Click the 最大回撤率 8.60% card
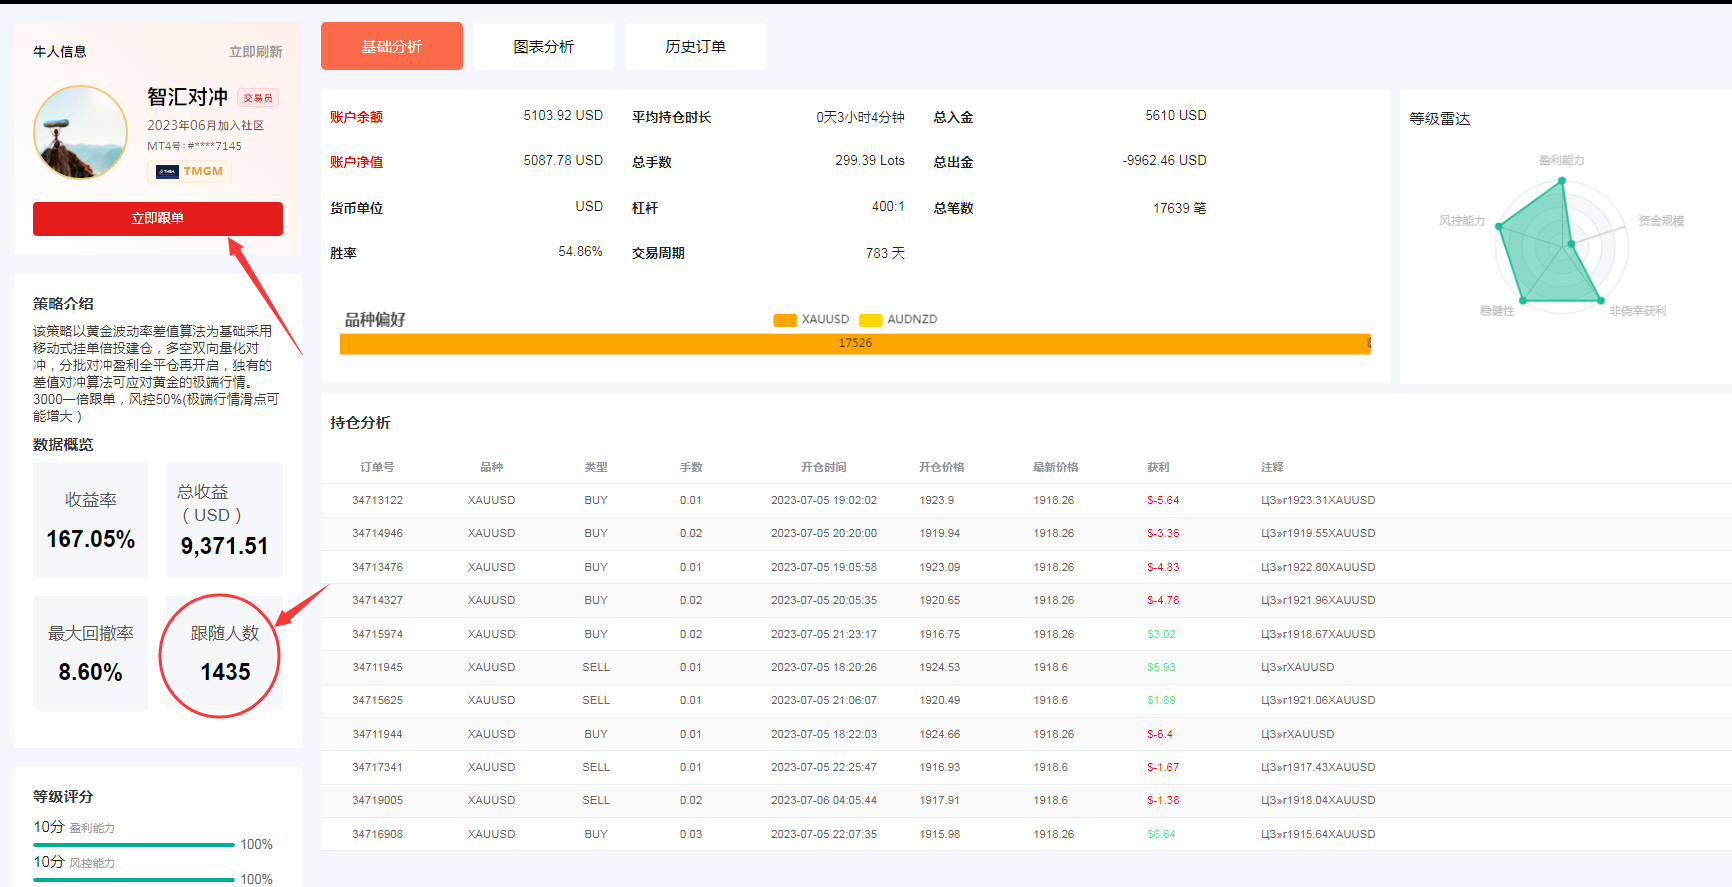 90,653
